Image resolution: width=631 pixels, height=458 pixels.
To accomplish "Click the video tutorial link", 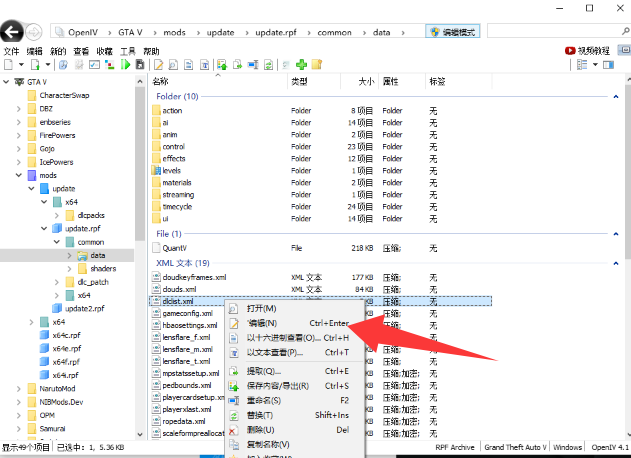I will tap(588, 50).
